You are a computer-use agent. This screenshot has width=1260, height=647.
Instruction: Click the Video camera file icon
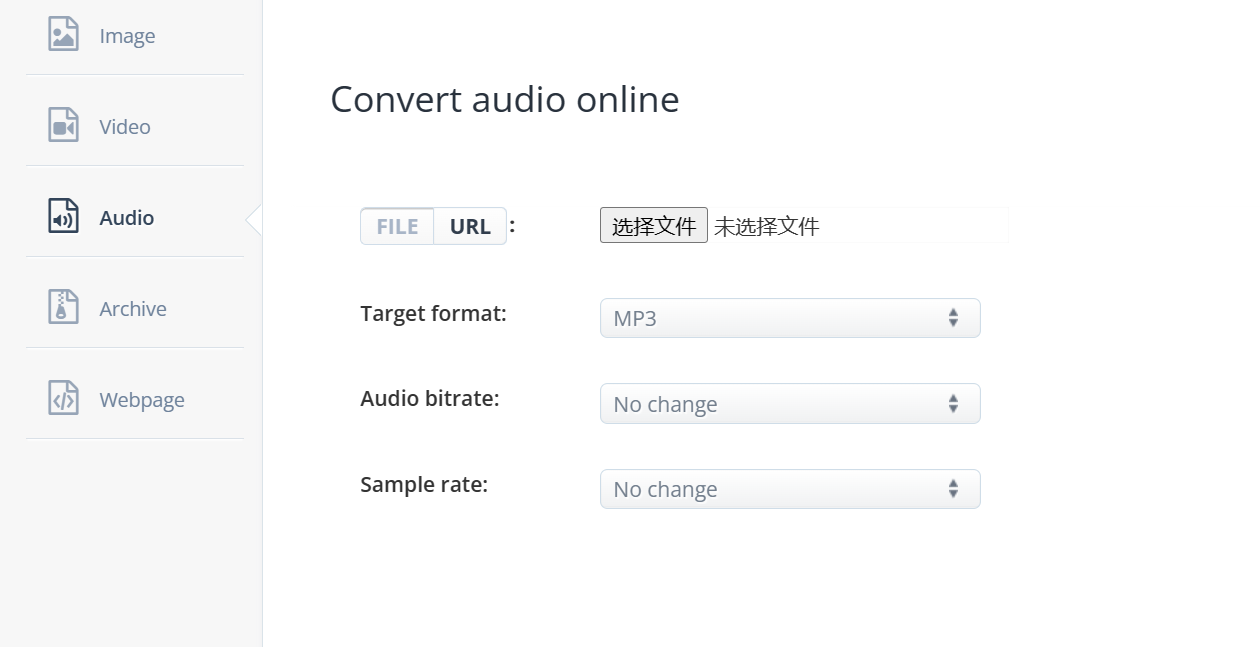click(x=63, y=125)
